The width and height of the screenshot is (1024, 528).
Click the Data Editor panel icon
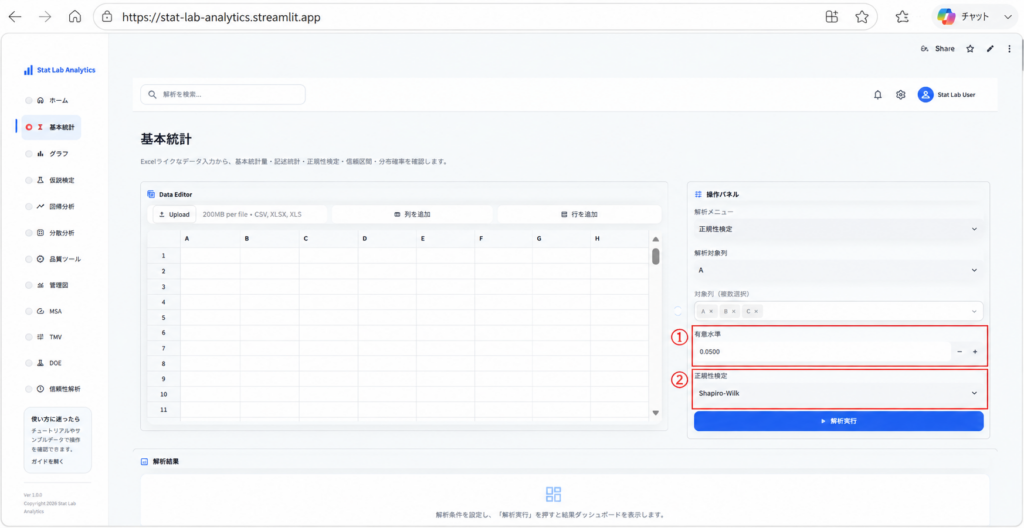coord(151,194)
